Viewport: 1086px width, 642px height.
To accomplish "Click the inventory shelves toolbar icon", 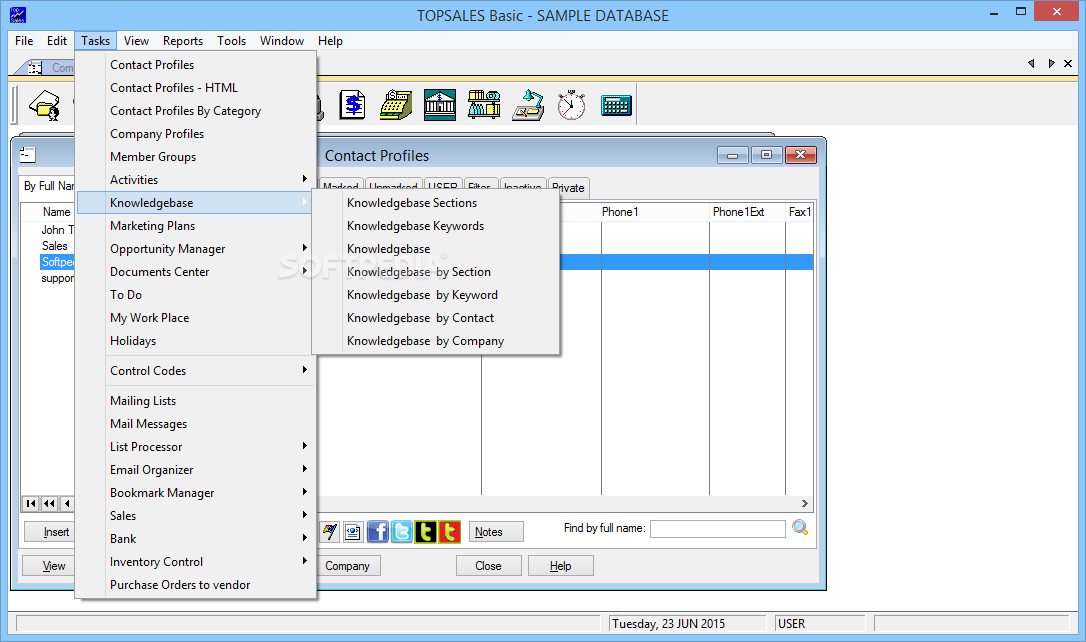I will (484, 105).
